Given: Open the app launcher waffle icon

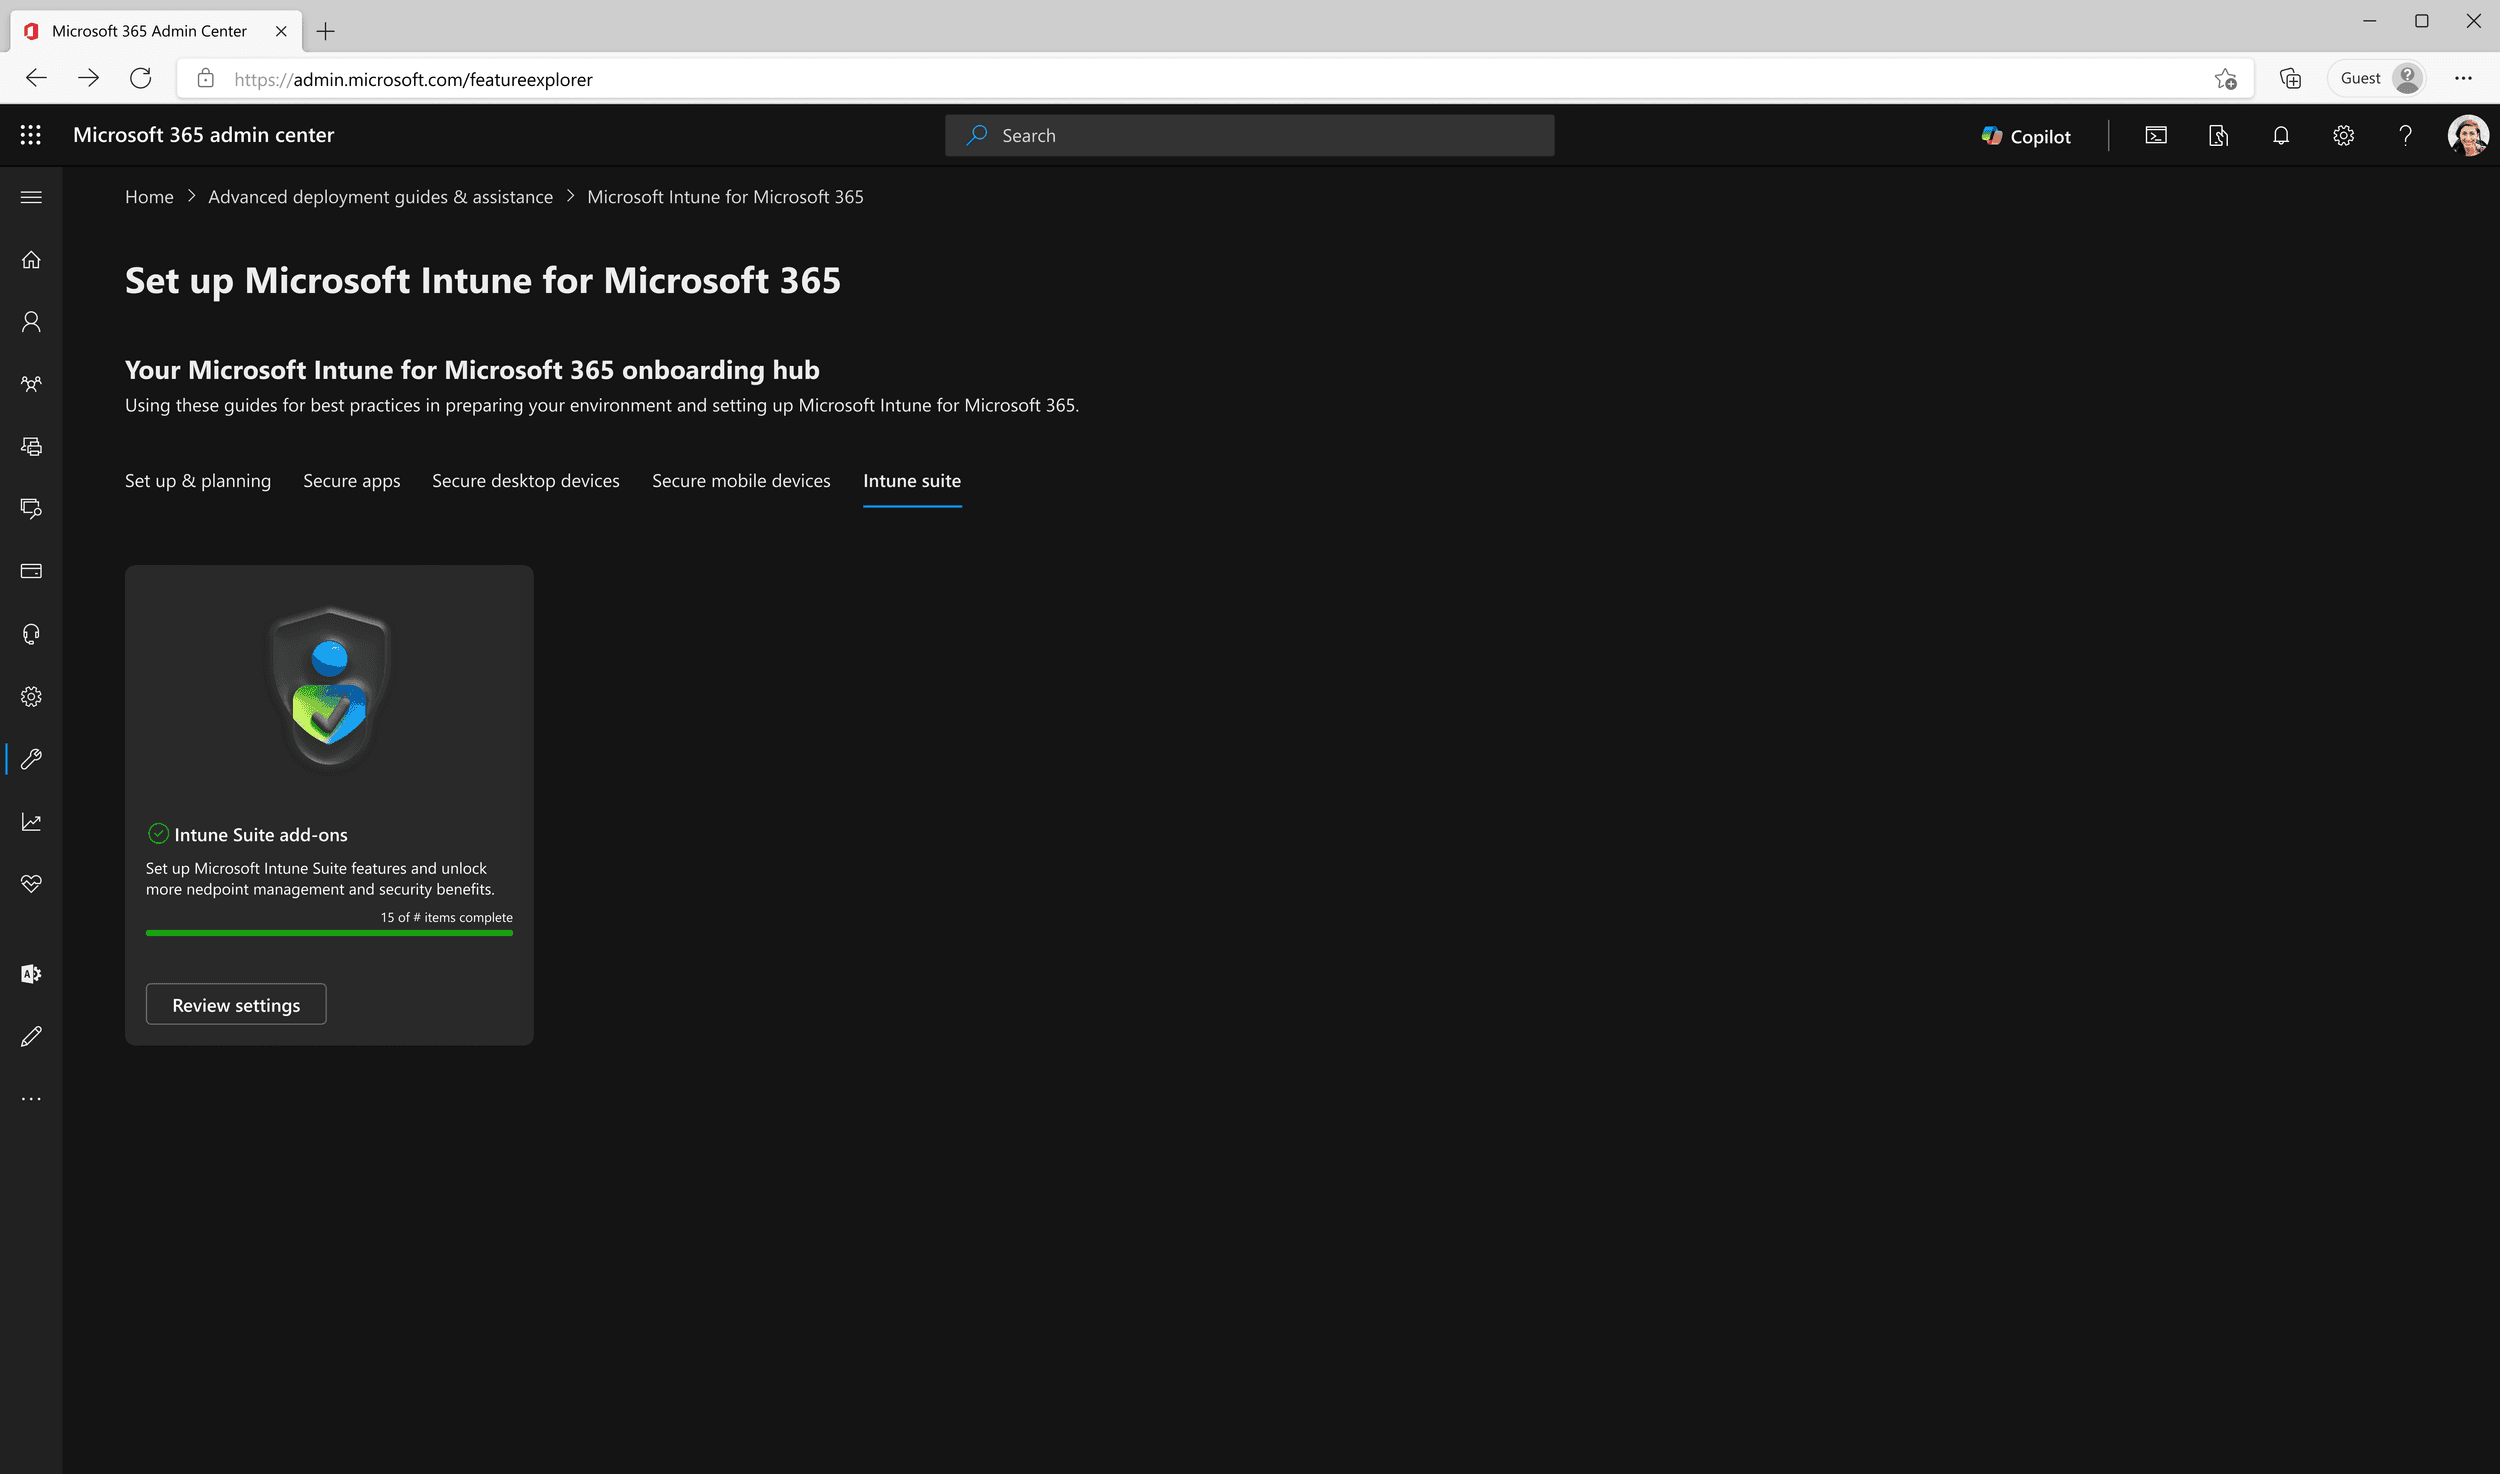Looking at the screenshot, I should pos(31,135).
